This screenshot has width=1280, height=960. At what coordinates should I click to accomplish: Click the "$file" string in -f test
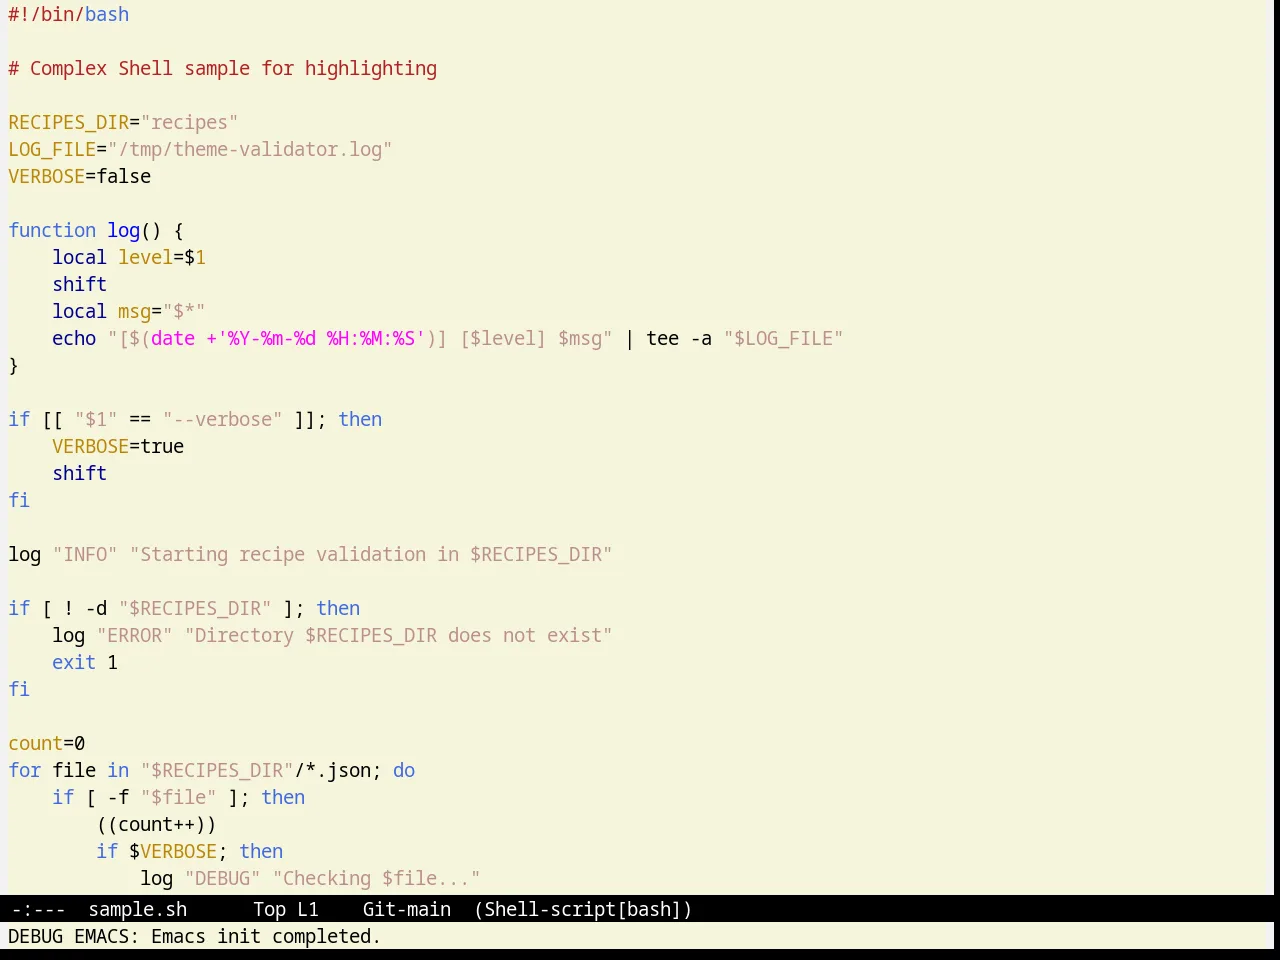pos(179,798)
